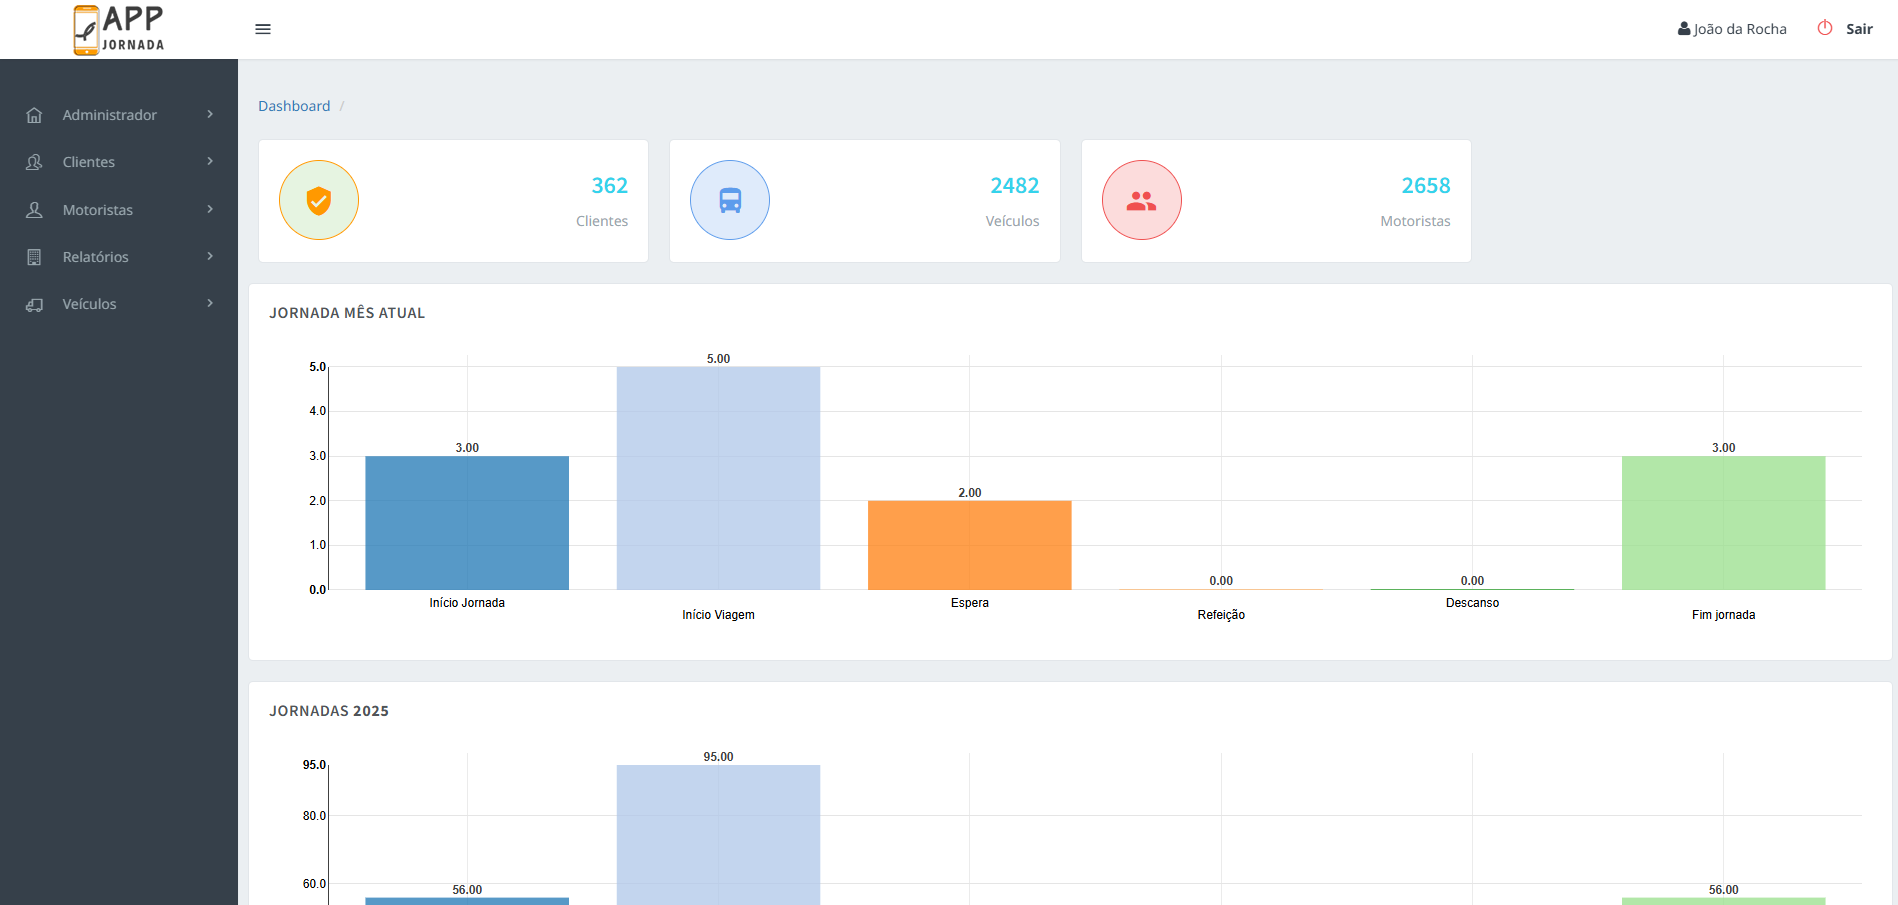Click the power icon next to Sair
Viewport: 1898px width, 905px height.
coord(1824,28)
